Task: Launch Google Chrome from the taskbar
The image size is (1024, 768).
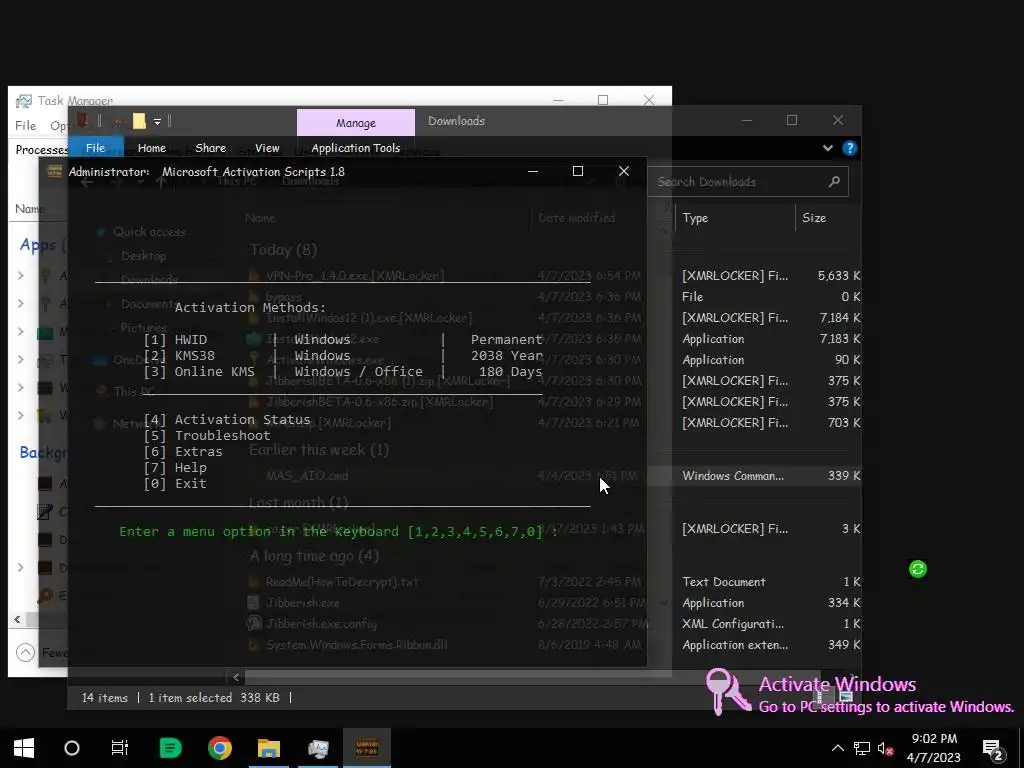Action: click(219, 748)
